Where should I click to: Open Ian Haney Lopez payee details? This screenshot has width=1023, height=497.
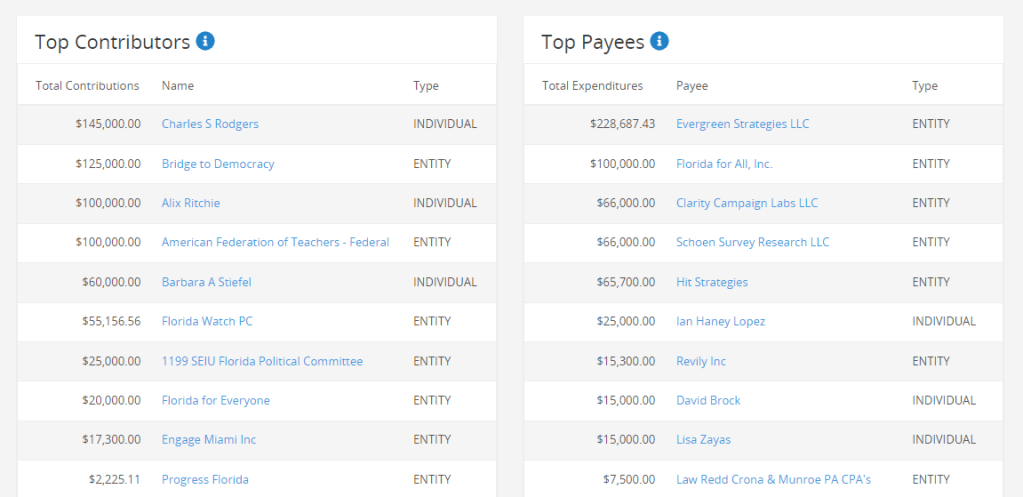721,322
